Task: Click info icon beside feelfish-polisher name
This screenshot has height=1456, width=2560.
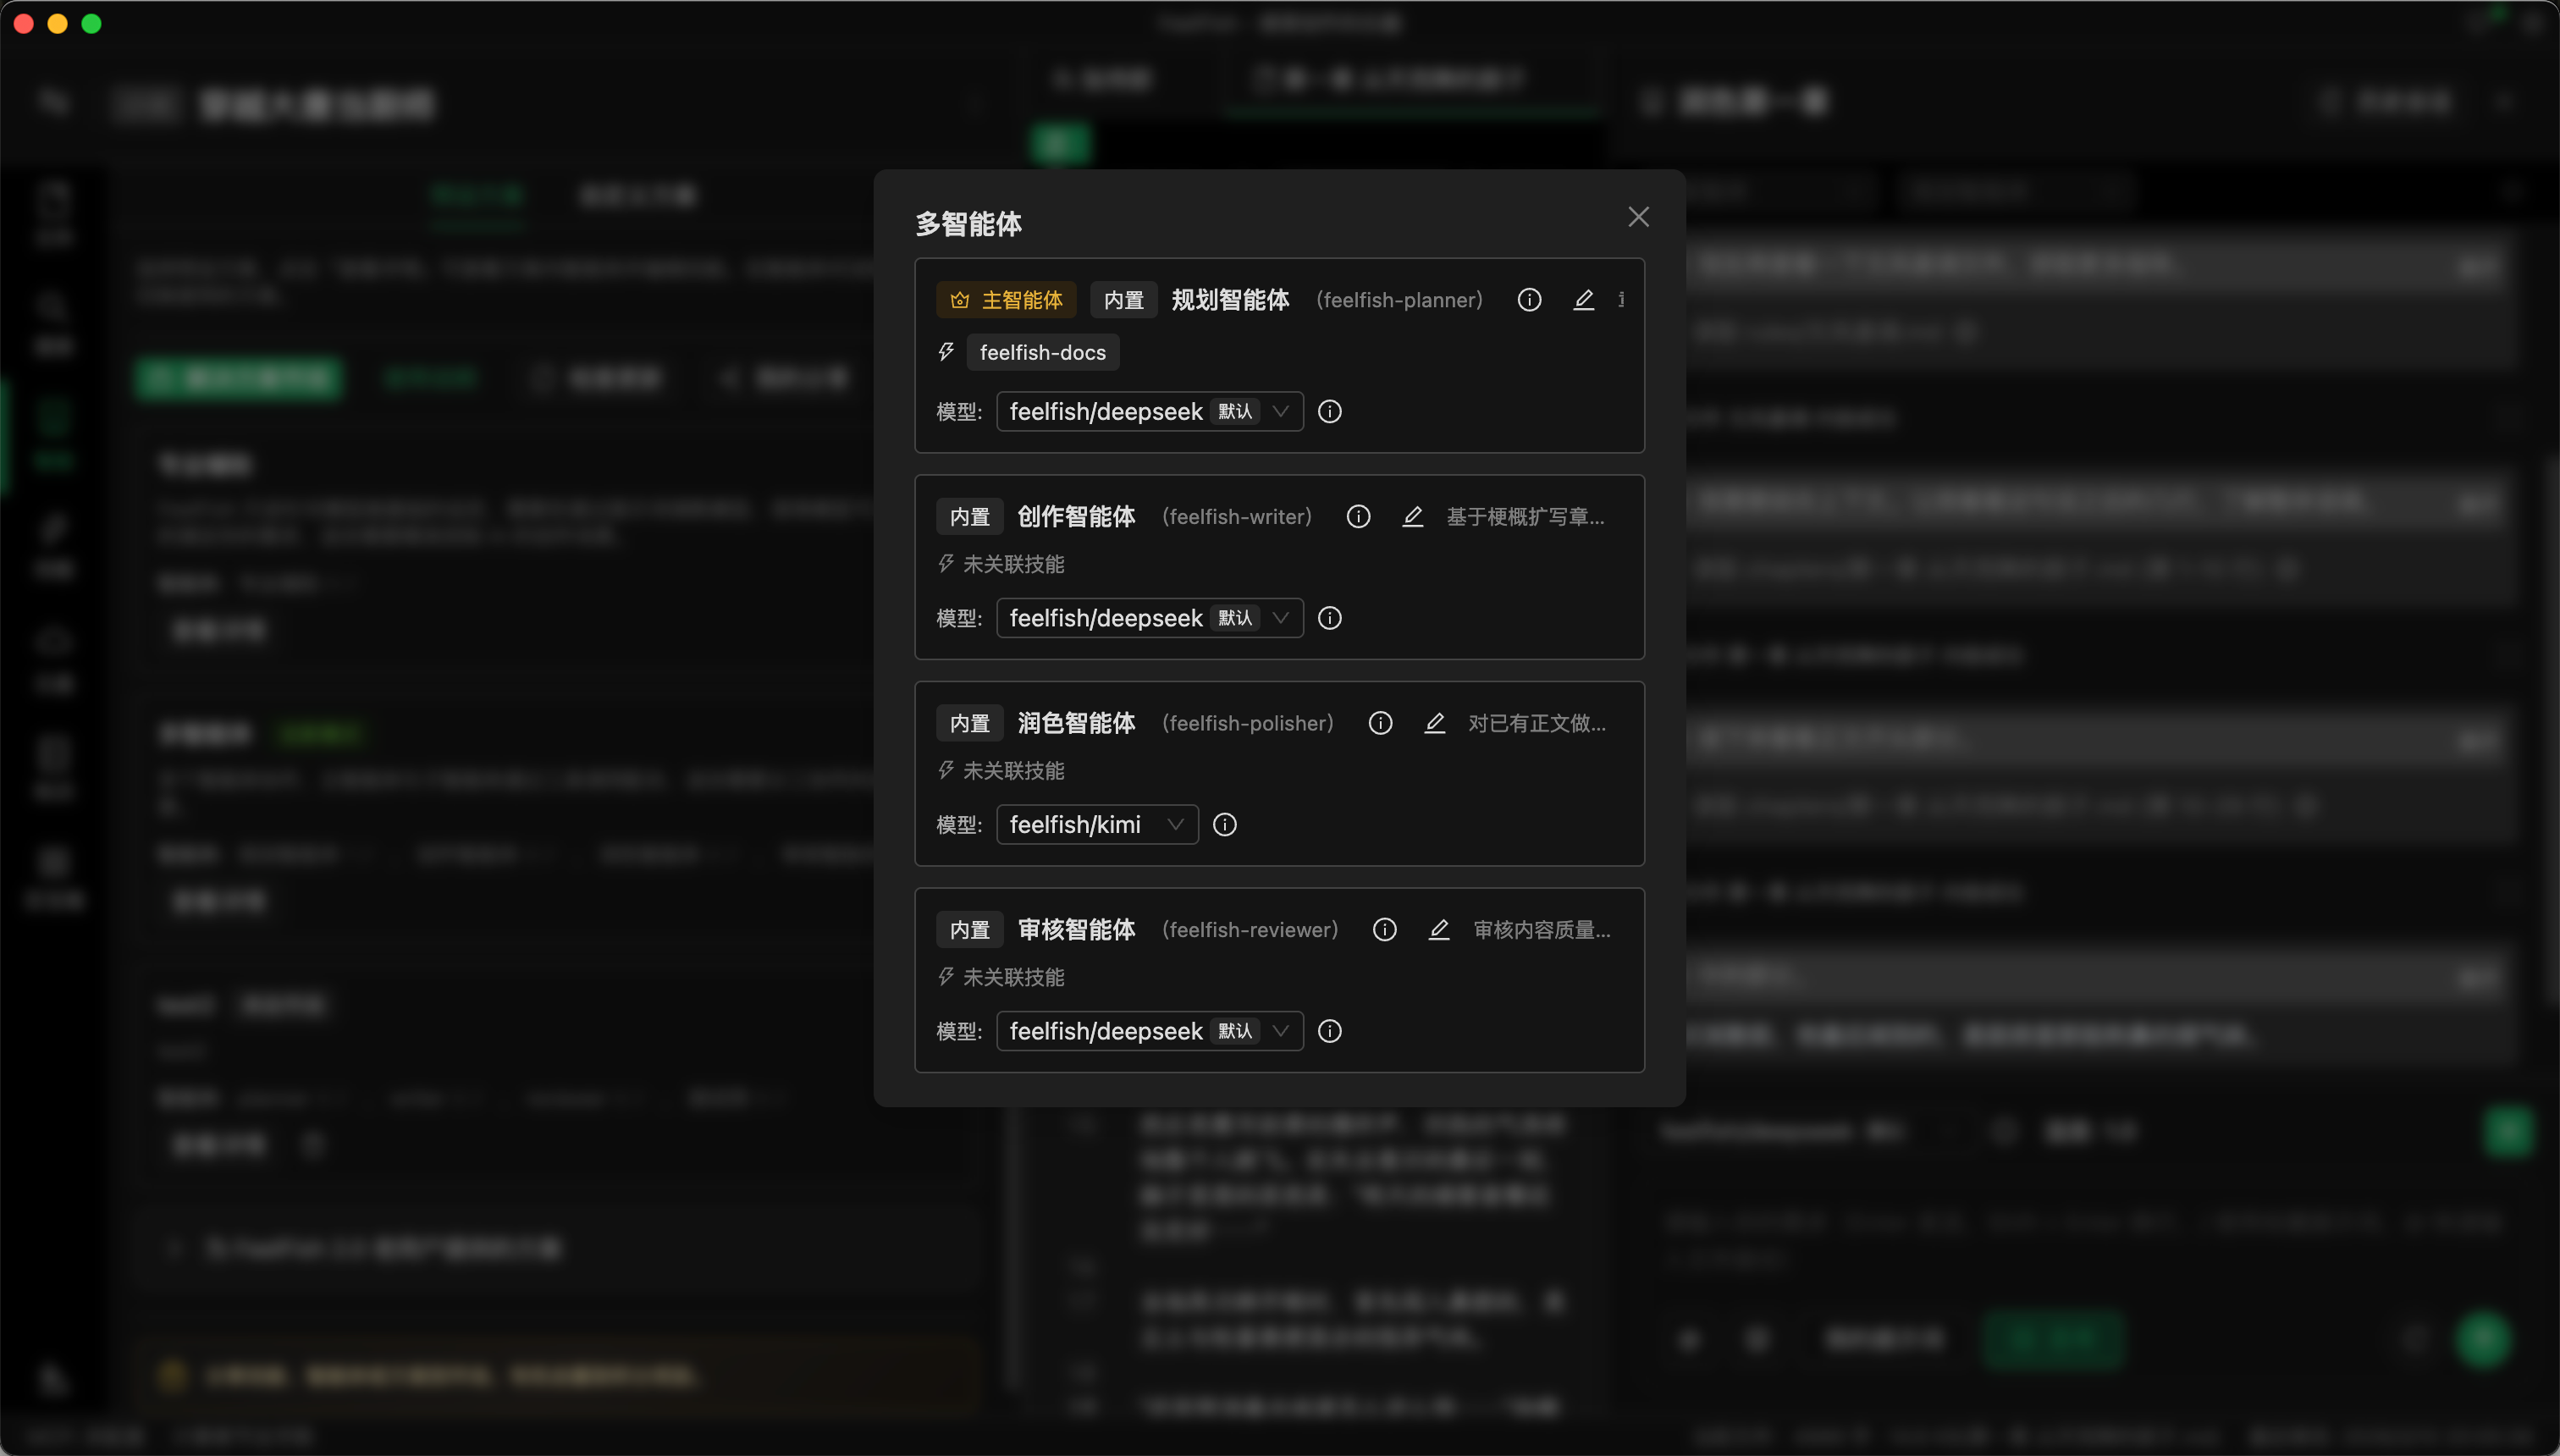Action: (1379, 723)
